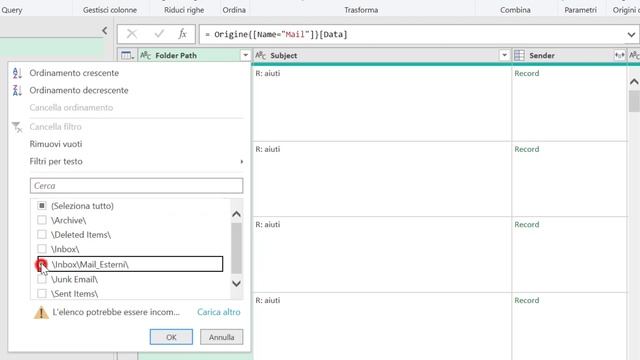640x360 pixels.
Task: Click inside the formula bar text
Action: pyautogui.click(x=276, y=34)
